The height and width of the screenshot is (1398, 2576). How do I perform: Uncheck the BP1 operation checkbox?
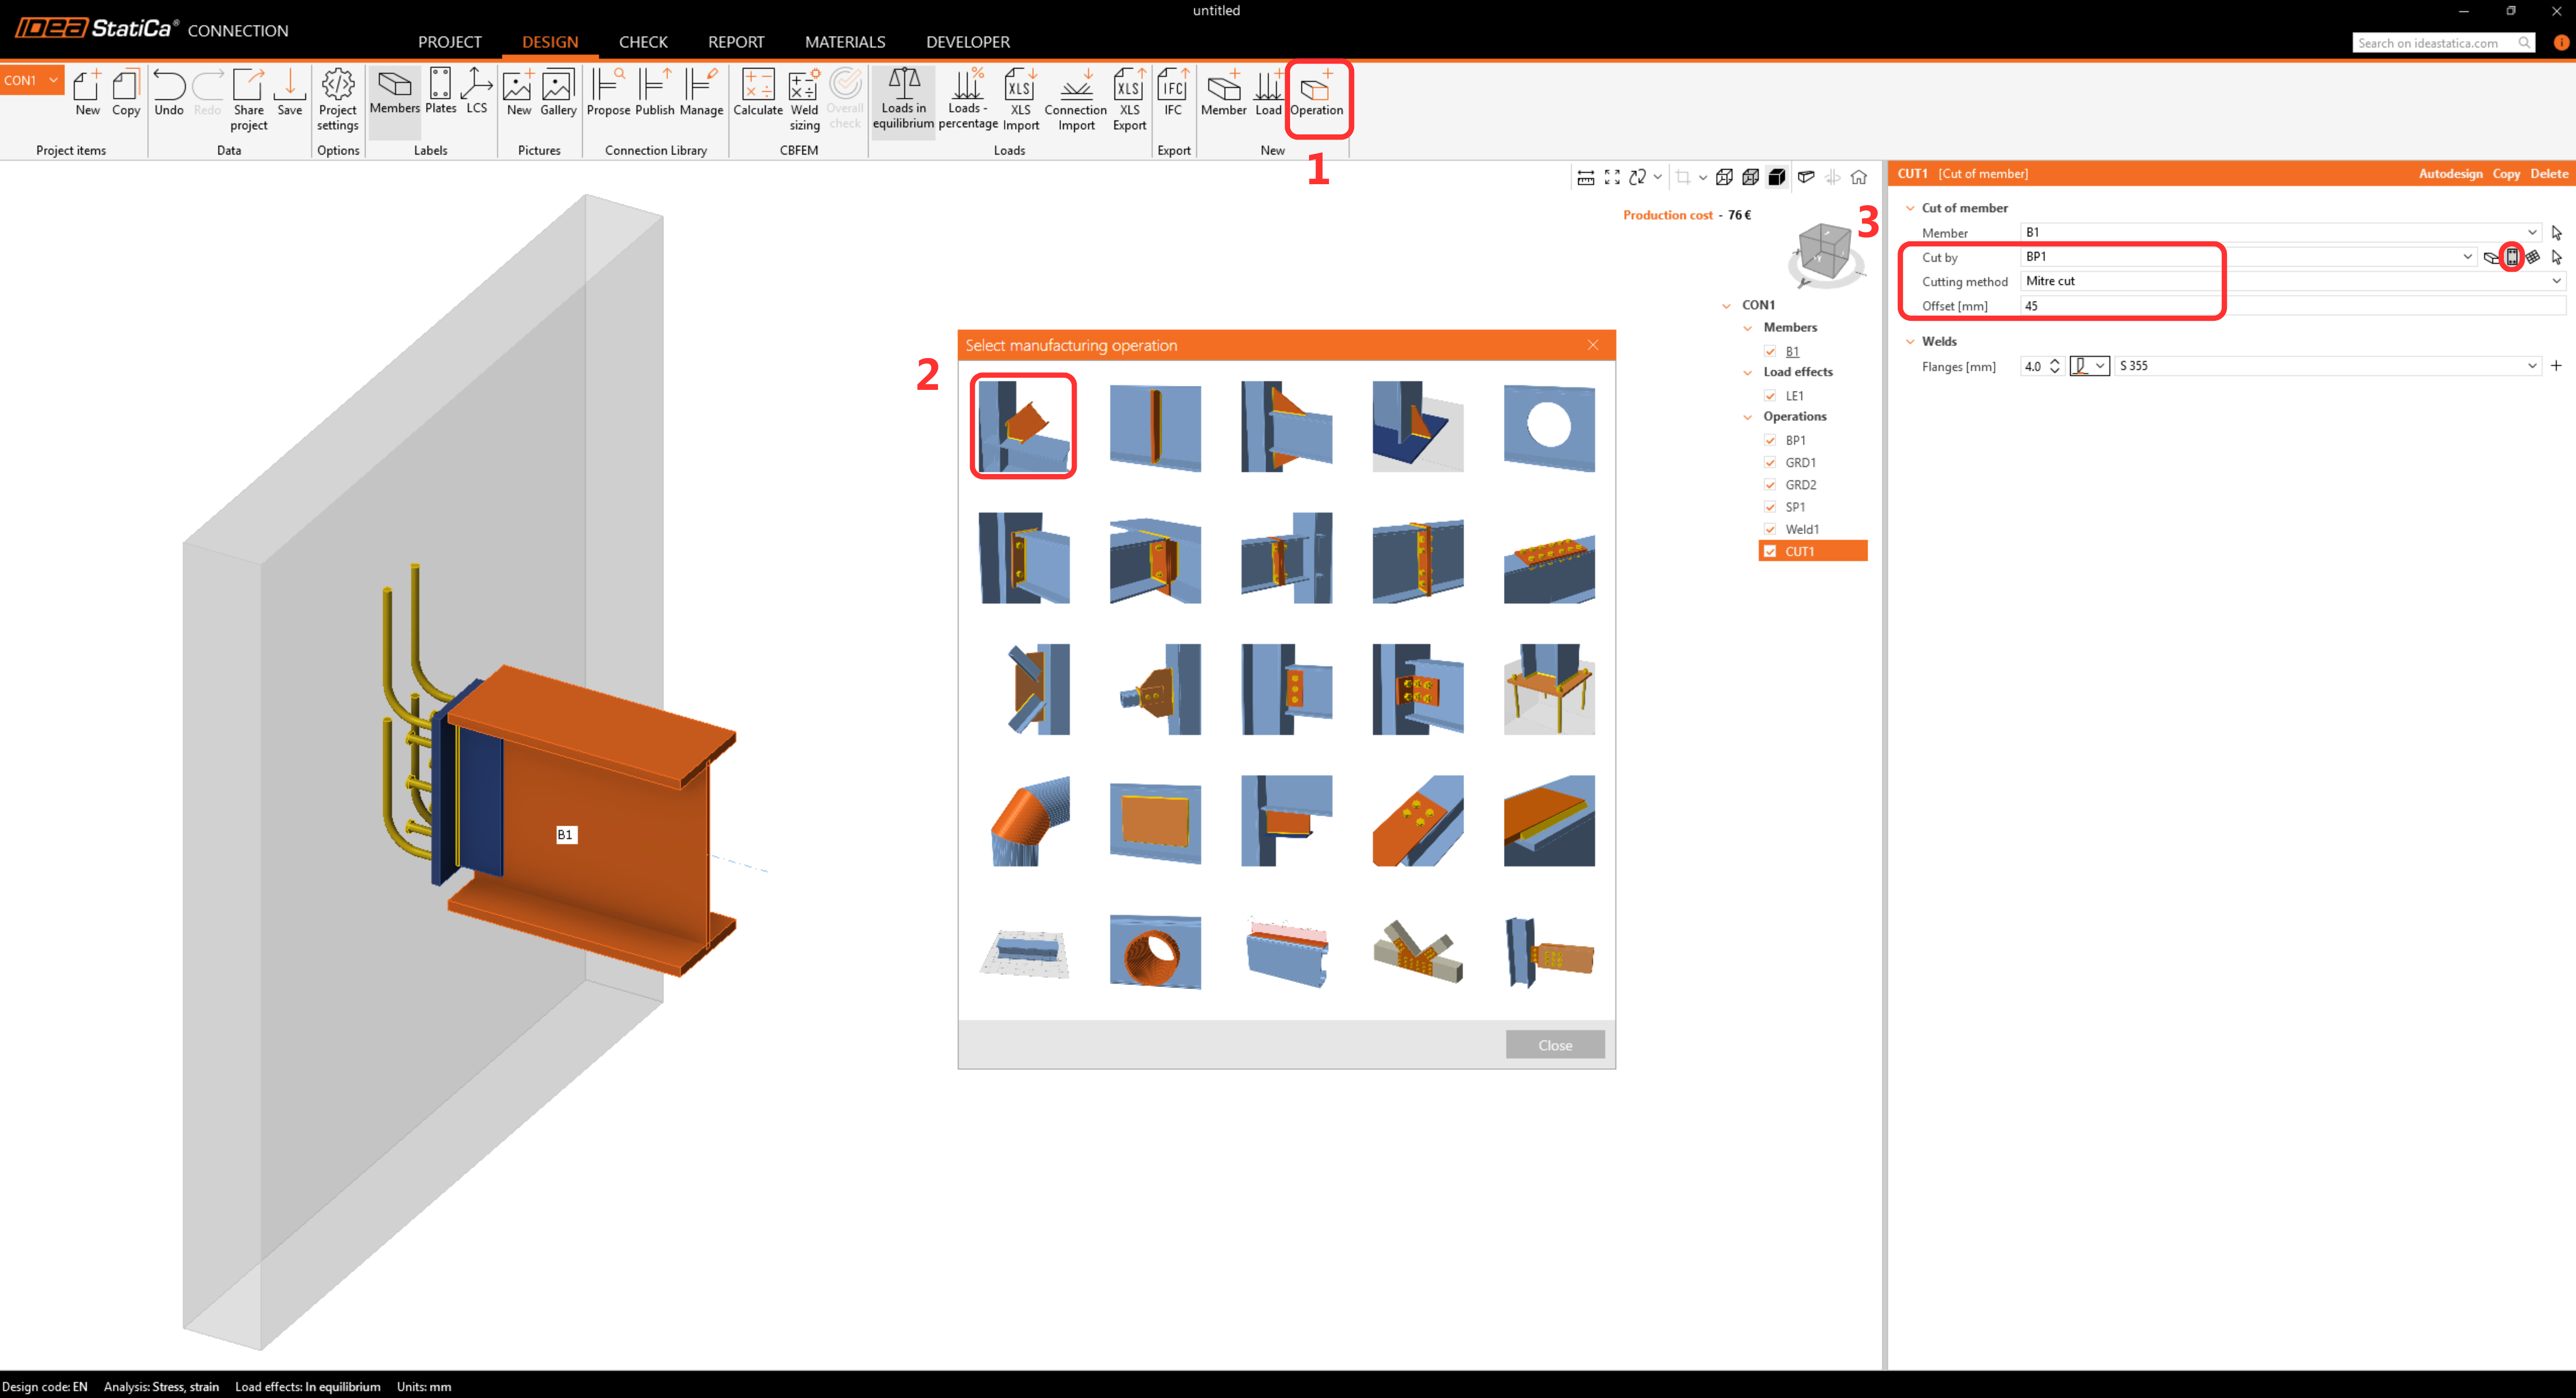pos(1770,440)
